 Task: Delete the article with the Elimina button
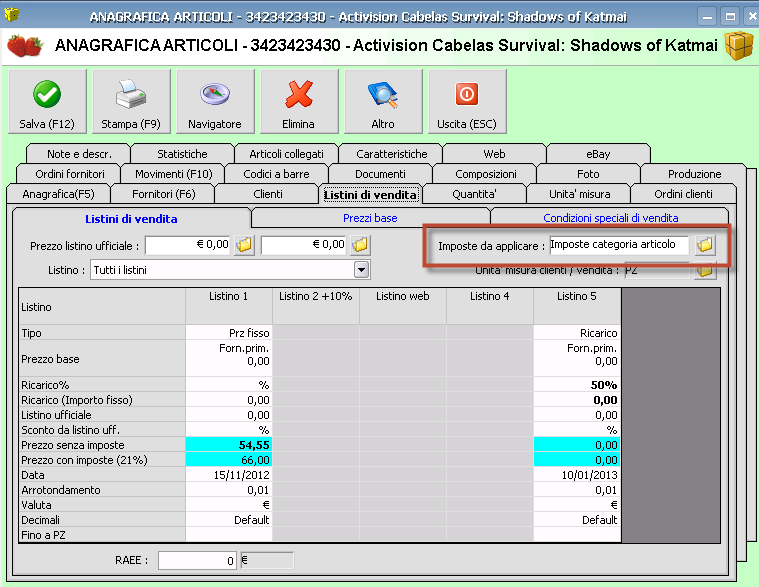(x=298, y=104)
